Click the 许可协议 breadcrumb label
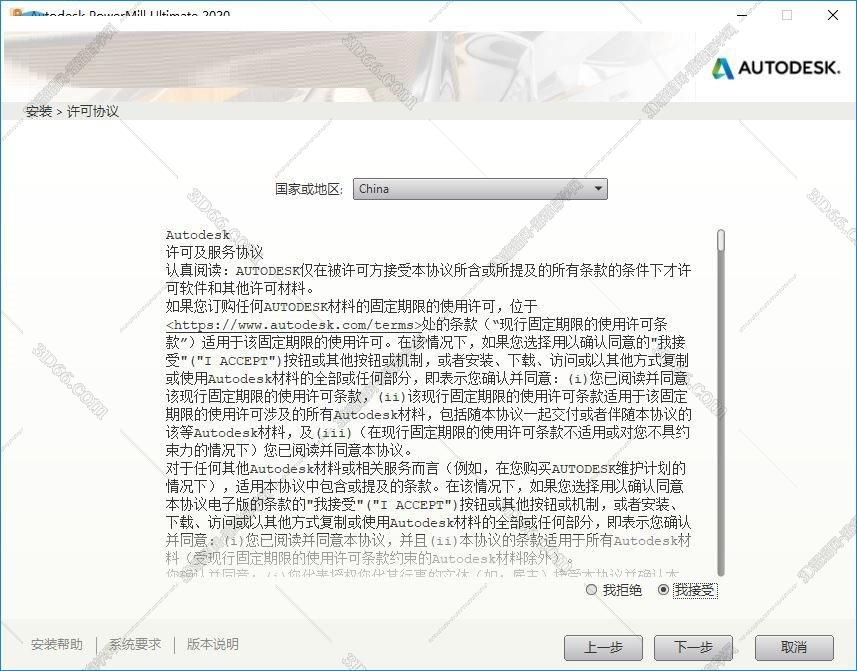 [94, 112]
